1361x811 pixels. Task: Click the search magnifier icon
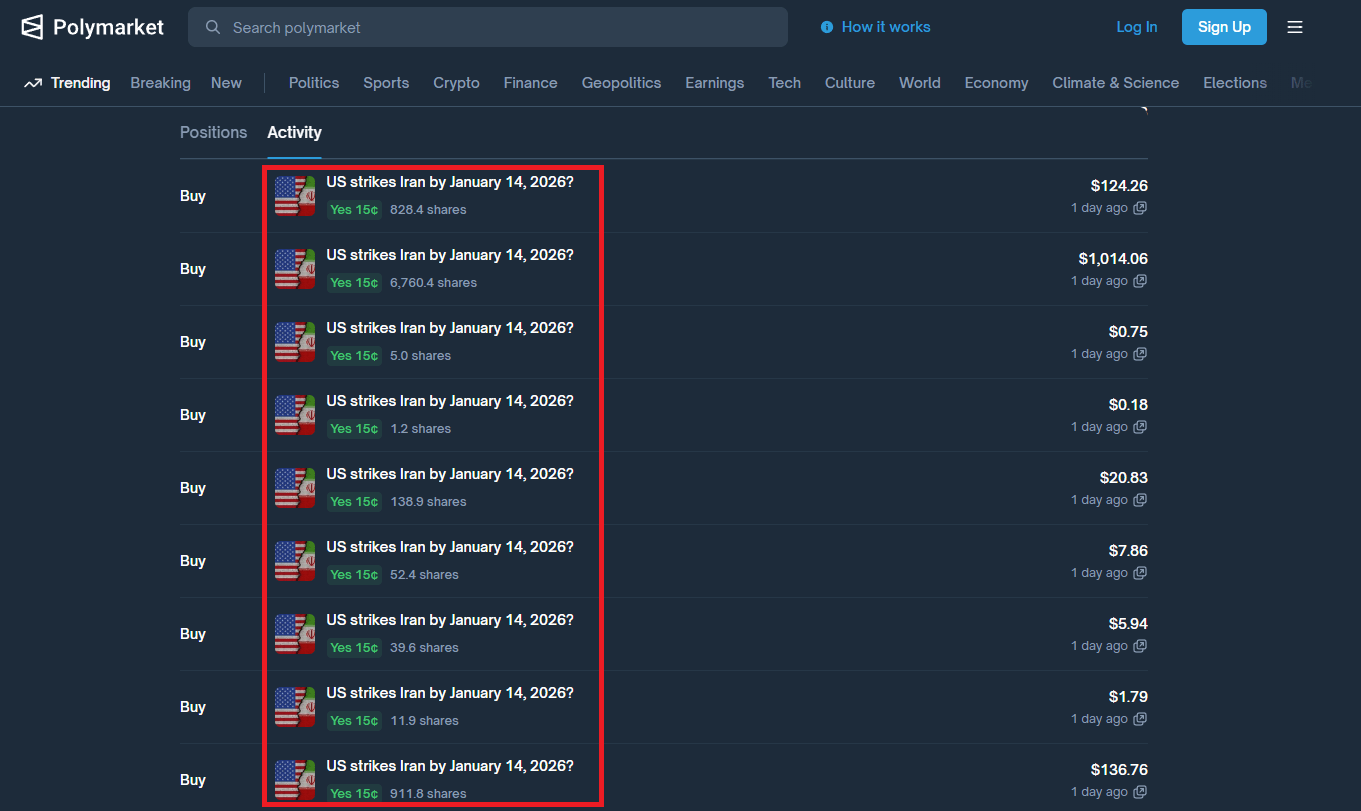(x=213, y=27)
